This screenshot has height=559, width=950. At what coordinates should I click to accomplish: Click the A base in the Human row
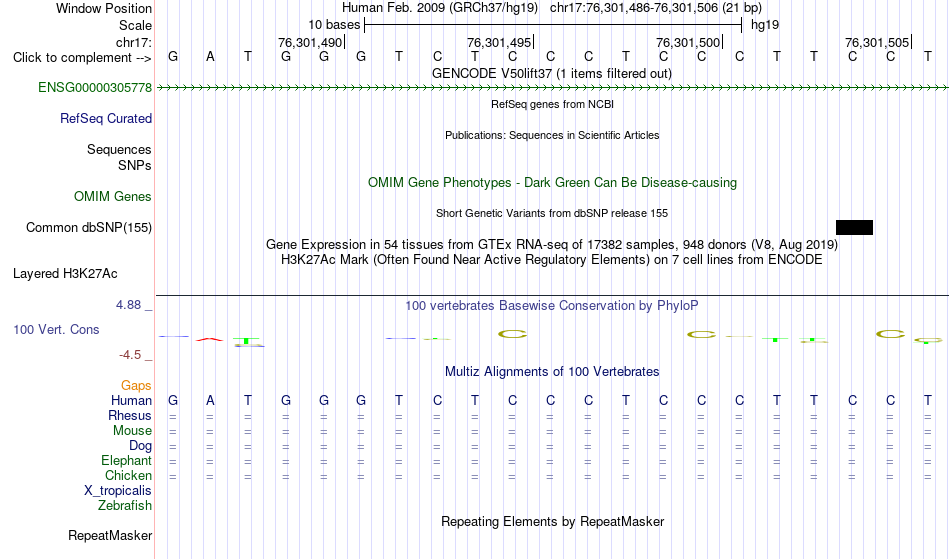tap(210, 400)
